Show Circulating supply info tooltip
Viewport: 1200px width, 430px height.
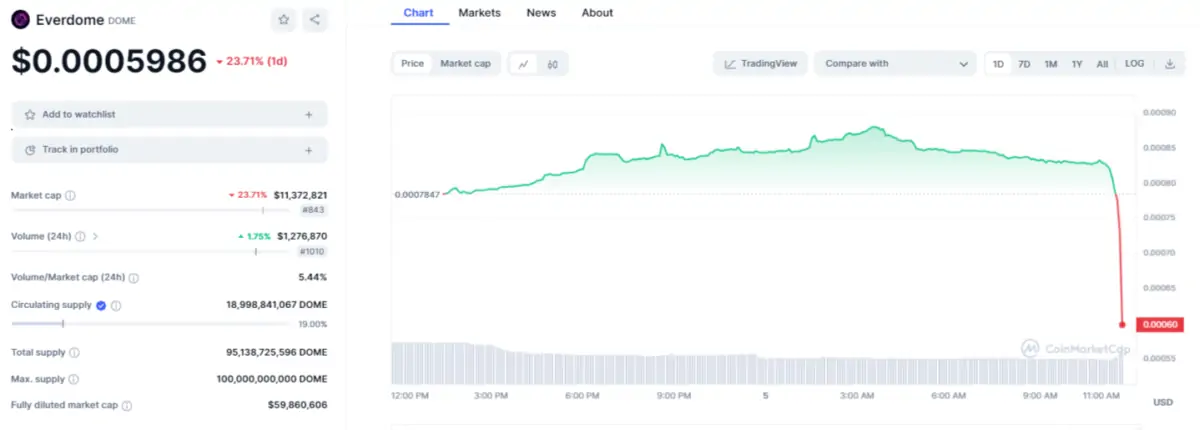pyautogui.click(x=116, y=305)
